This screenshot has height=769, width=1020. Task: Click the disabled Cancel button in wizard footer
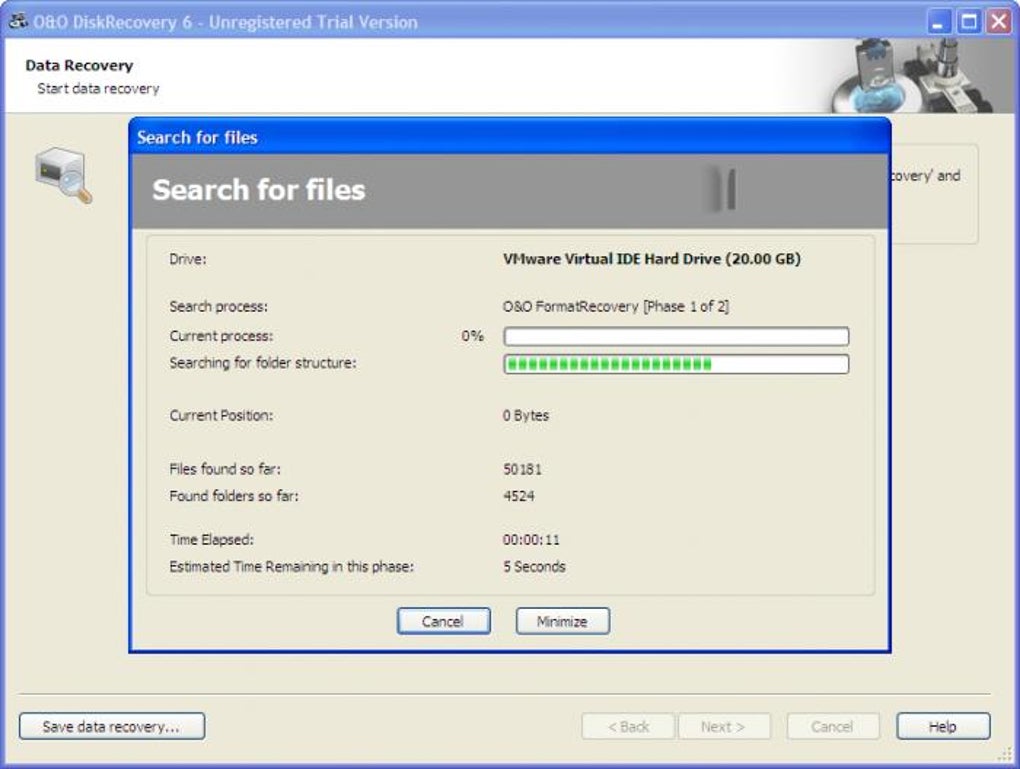[833, 726]
